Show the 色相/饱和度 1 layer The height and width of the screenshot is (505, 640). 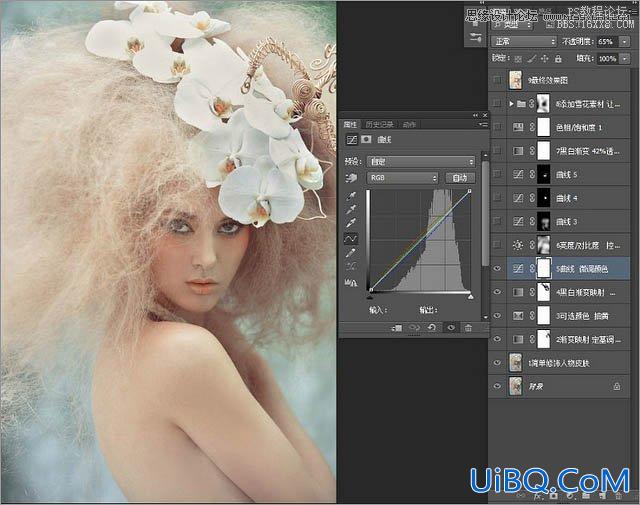click(497, 127)
